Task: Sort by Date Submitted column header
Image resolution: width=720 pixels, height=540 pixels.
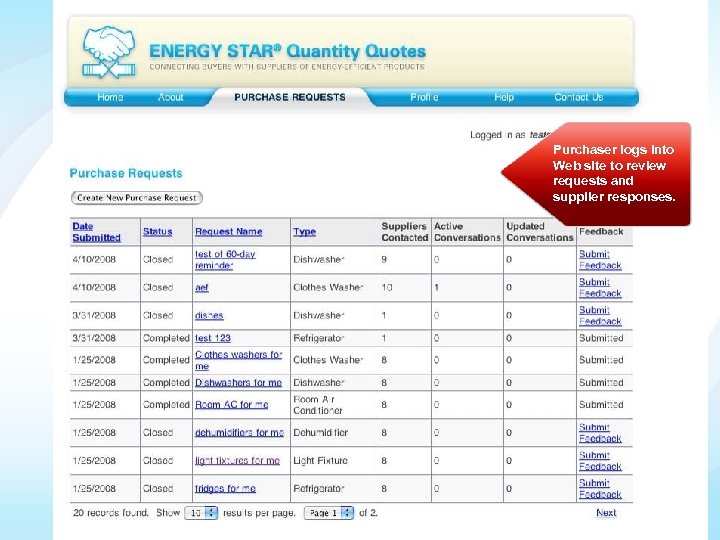Action: (x=96, y=232)
